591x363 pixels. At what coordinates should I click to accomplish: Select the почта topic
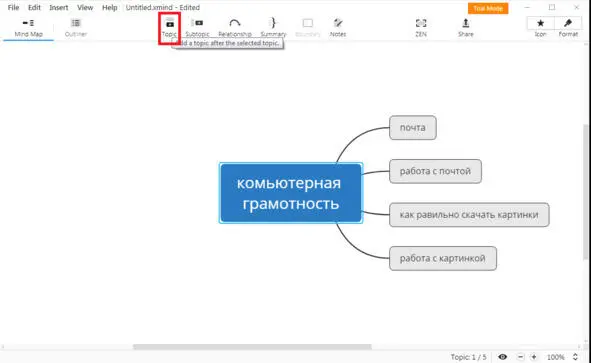413,128
